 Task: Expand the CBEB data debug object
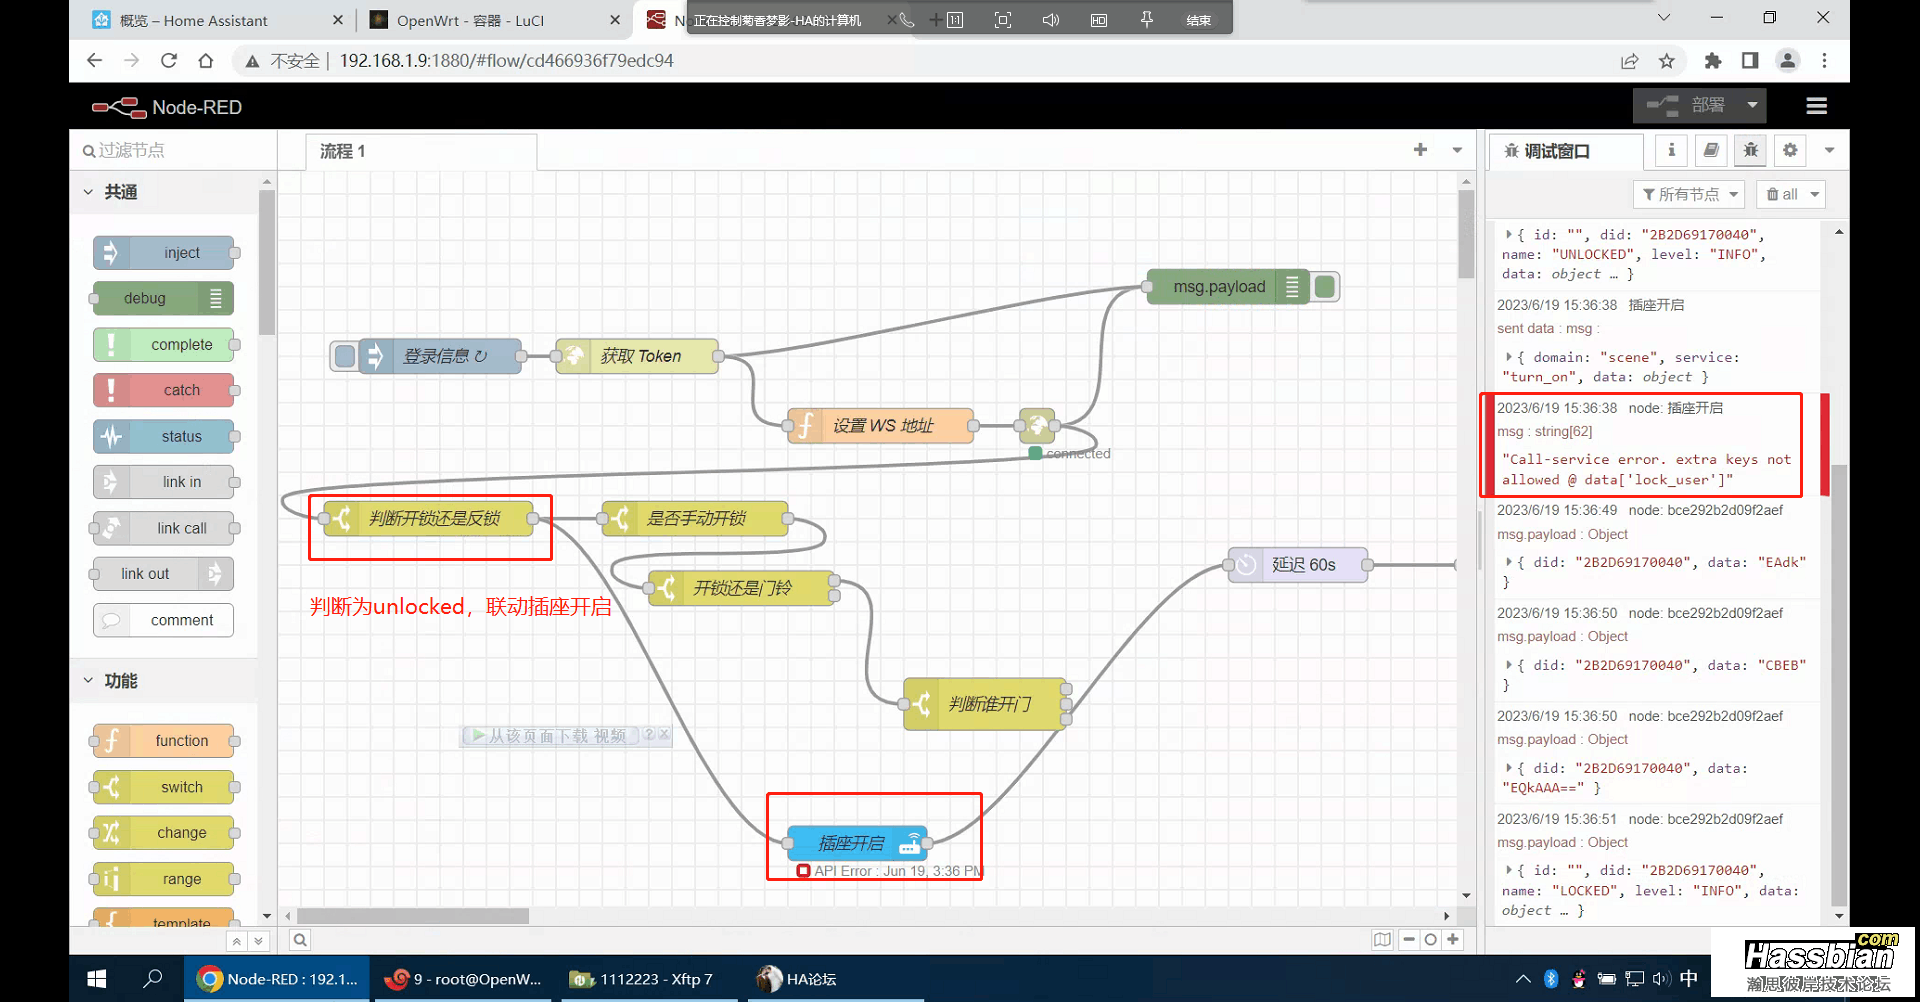click(x=1508, y=665)
